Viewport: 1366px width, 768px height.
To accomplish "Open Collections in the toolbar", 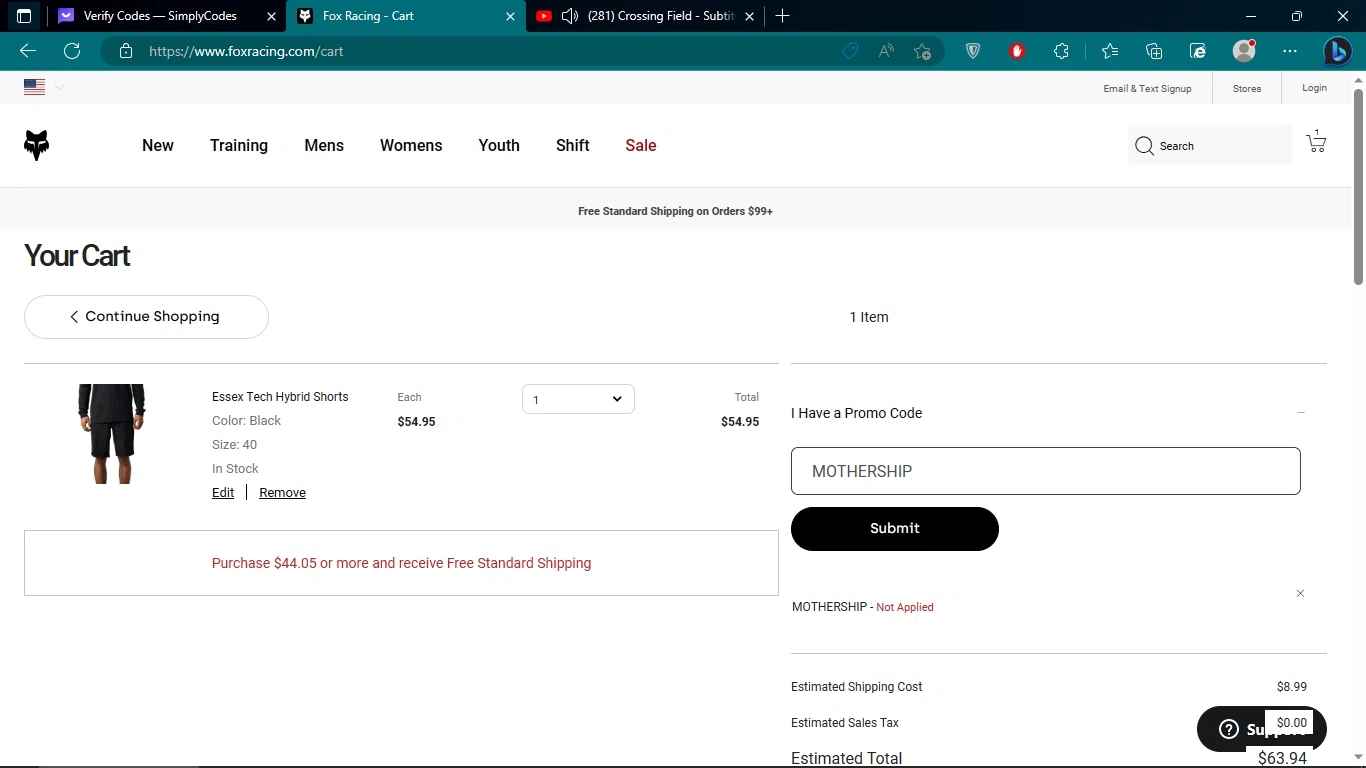I will (1154, 51).
